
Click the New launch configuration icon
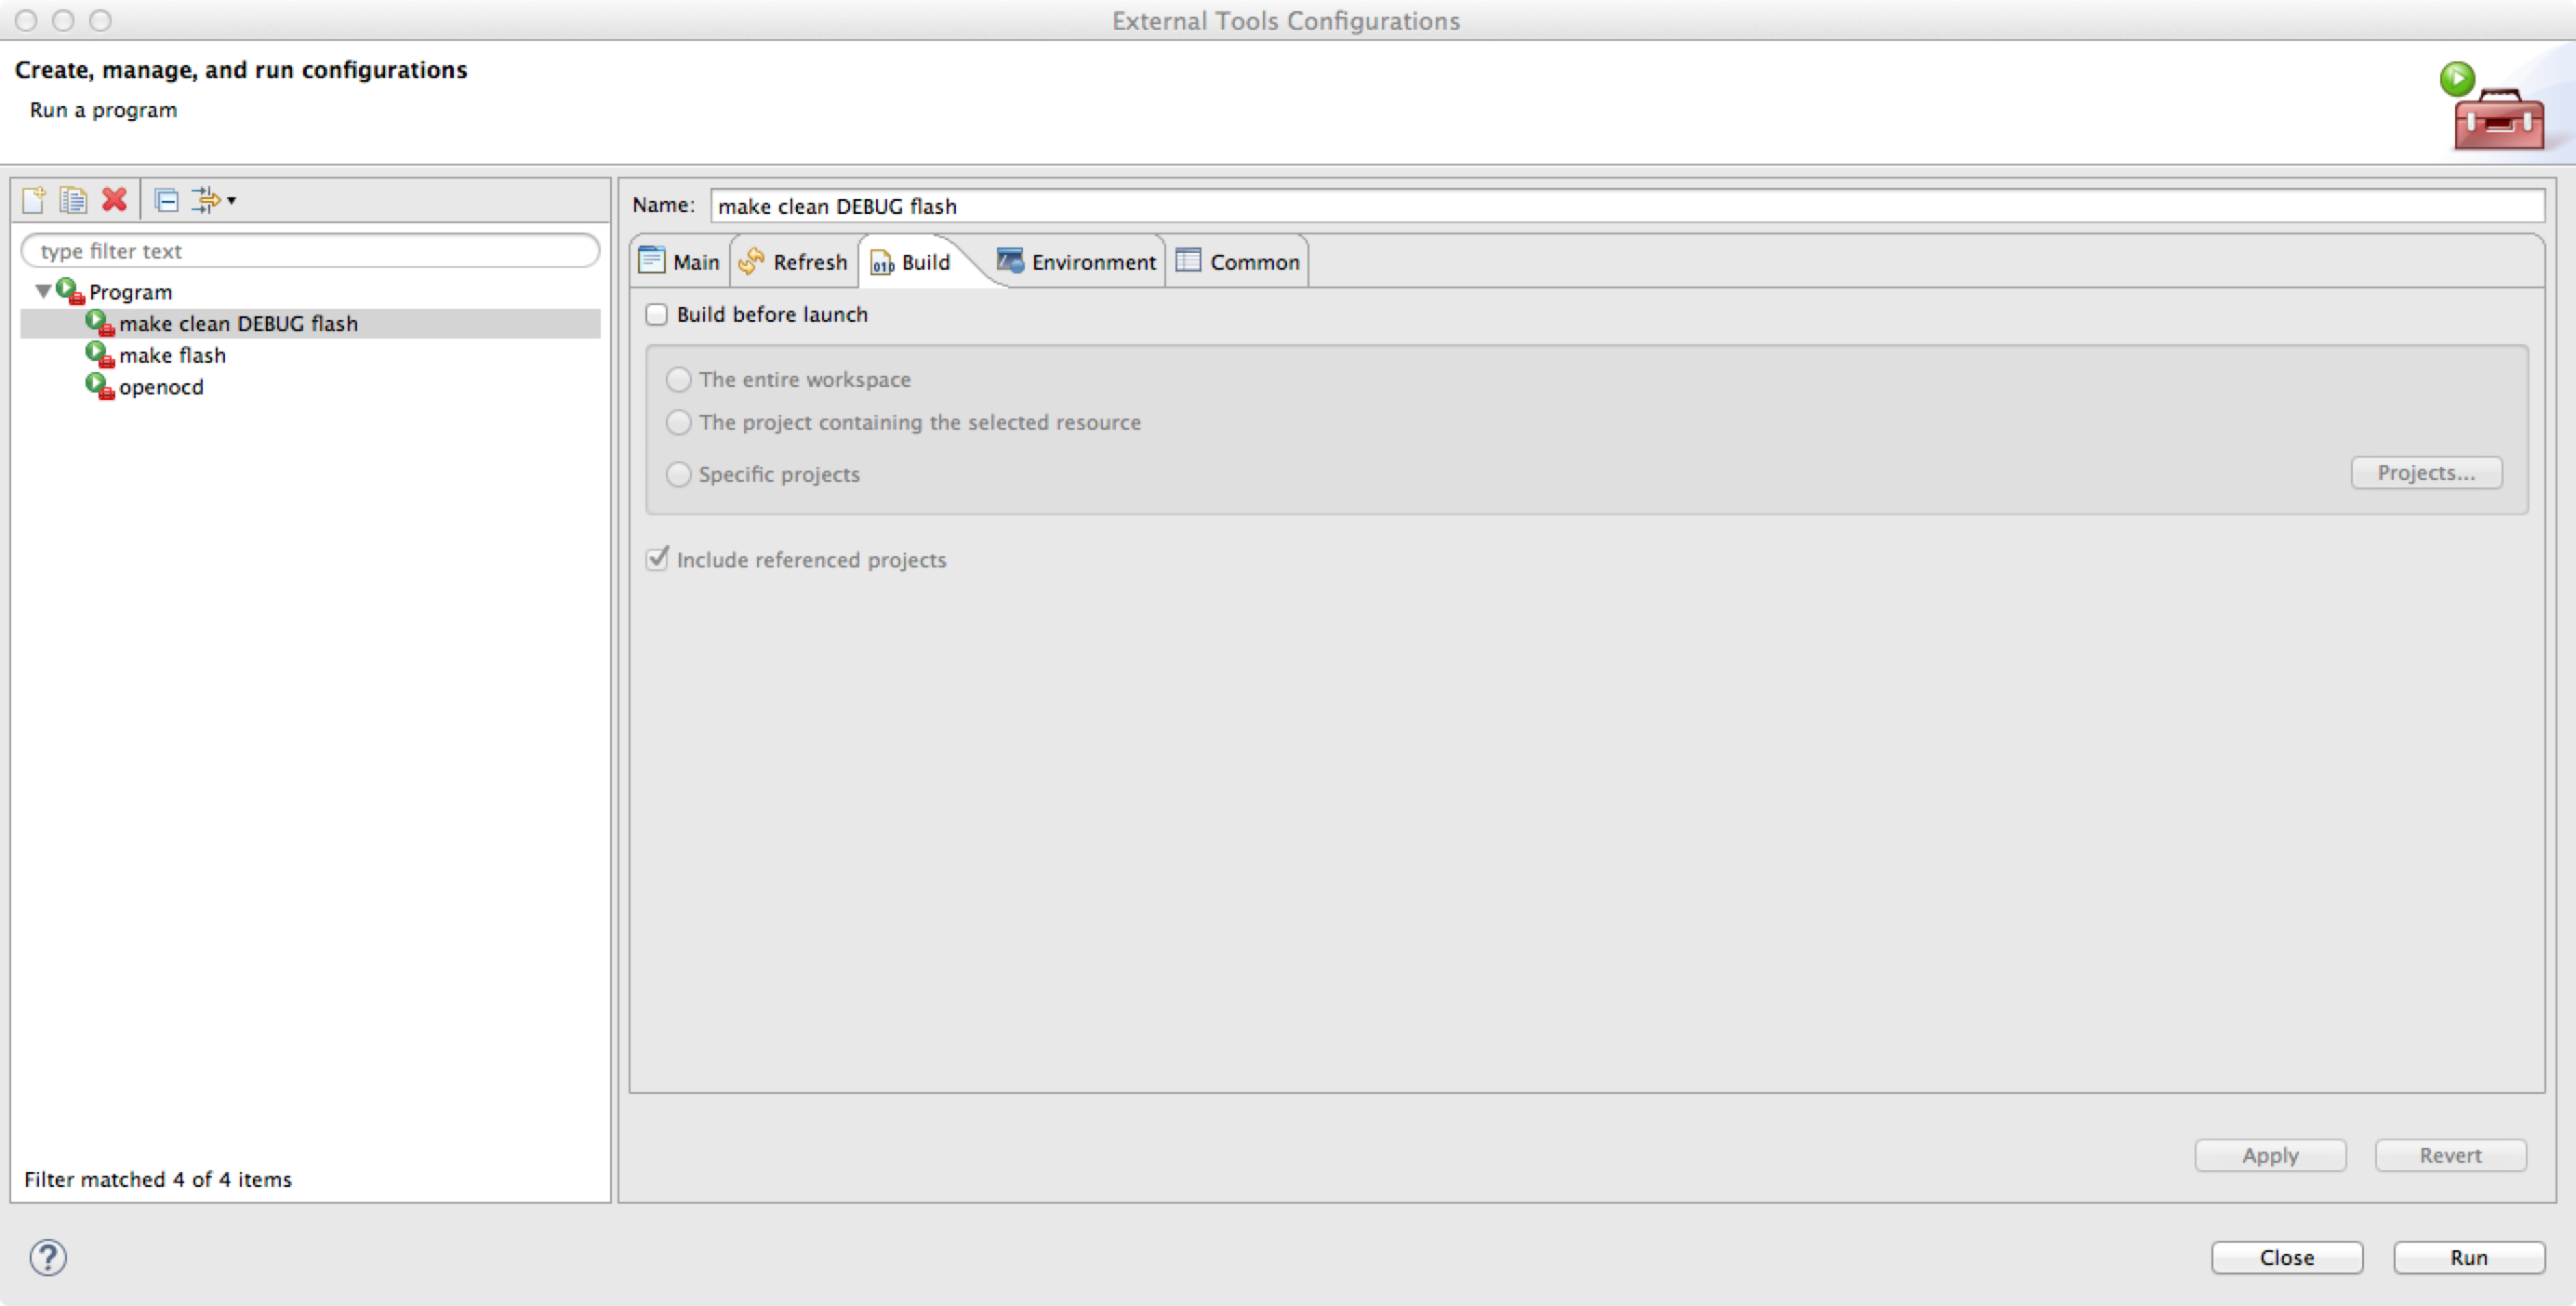33,200
